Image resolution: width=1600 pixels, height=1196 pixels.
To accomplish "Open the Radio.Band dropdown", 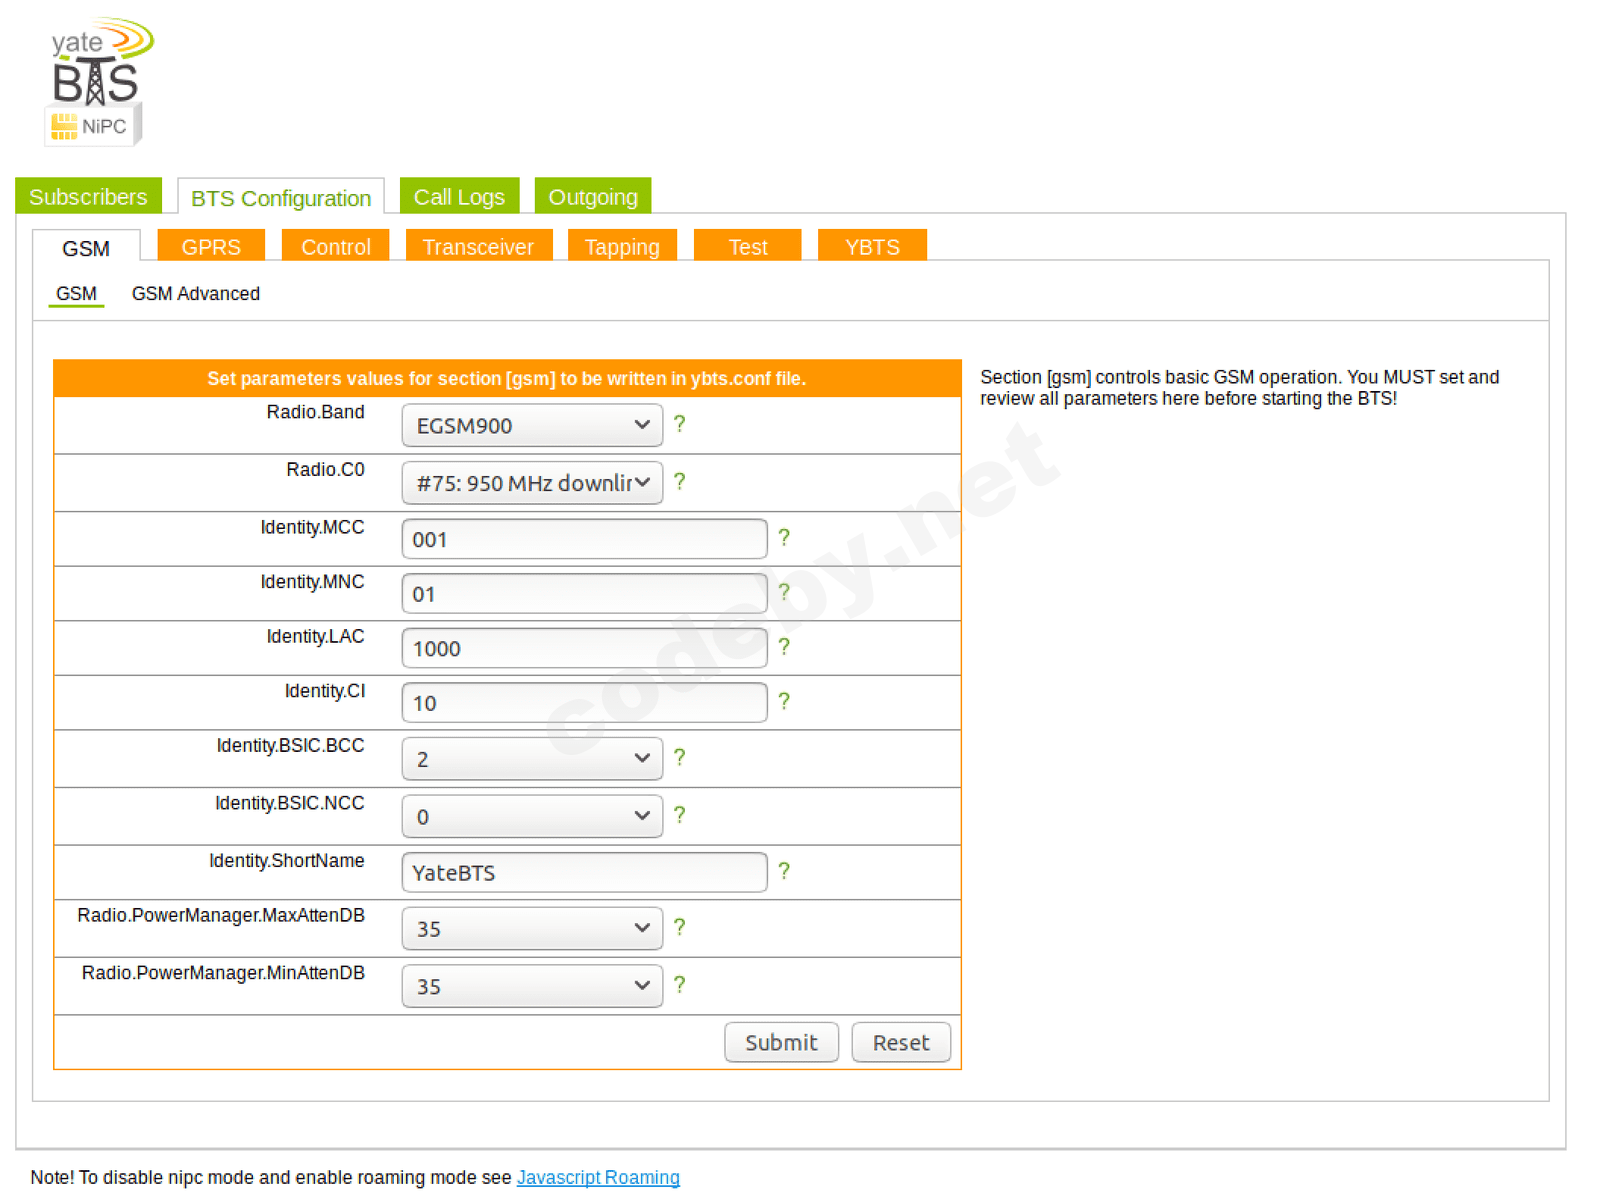I will click(532, 425).
